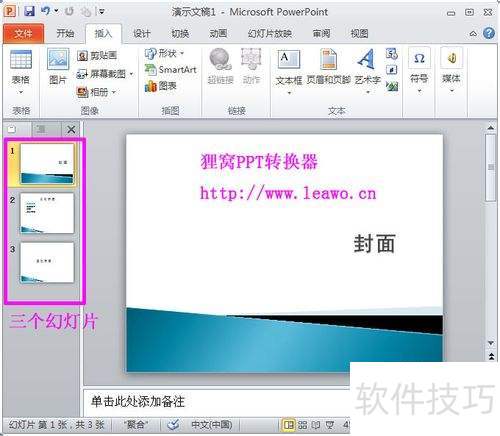The width and height of the screenshot is (500, 436).
Task: Open the 文件 file menu
Action: pyautogui.click(x=23, y=33)
